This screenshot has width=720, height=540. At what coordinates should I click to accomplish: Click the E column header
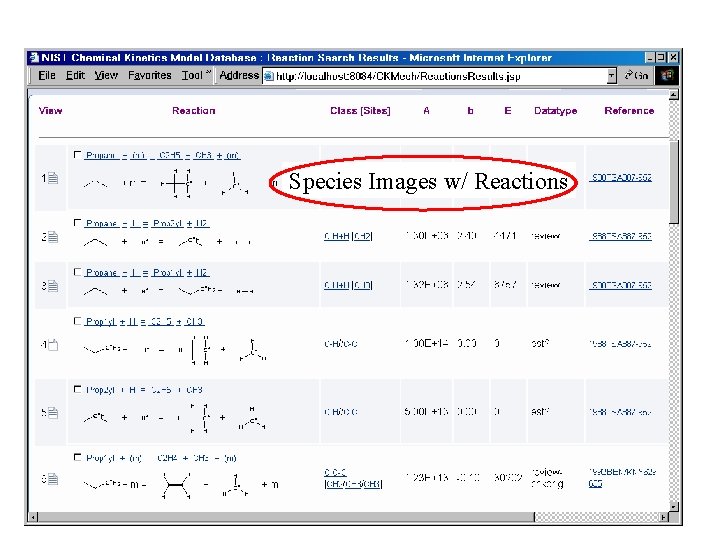(507, 111)
